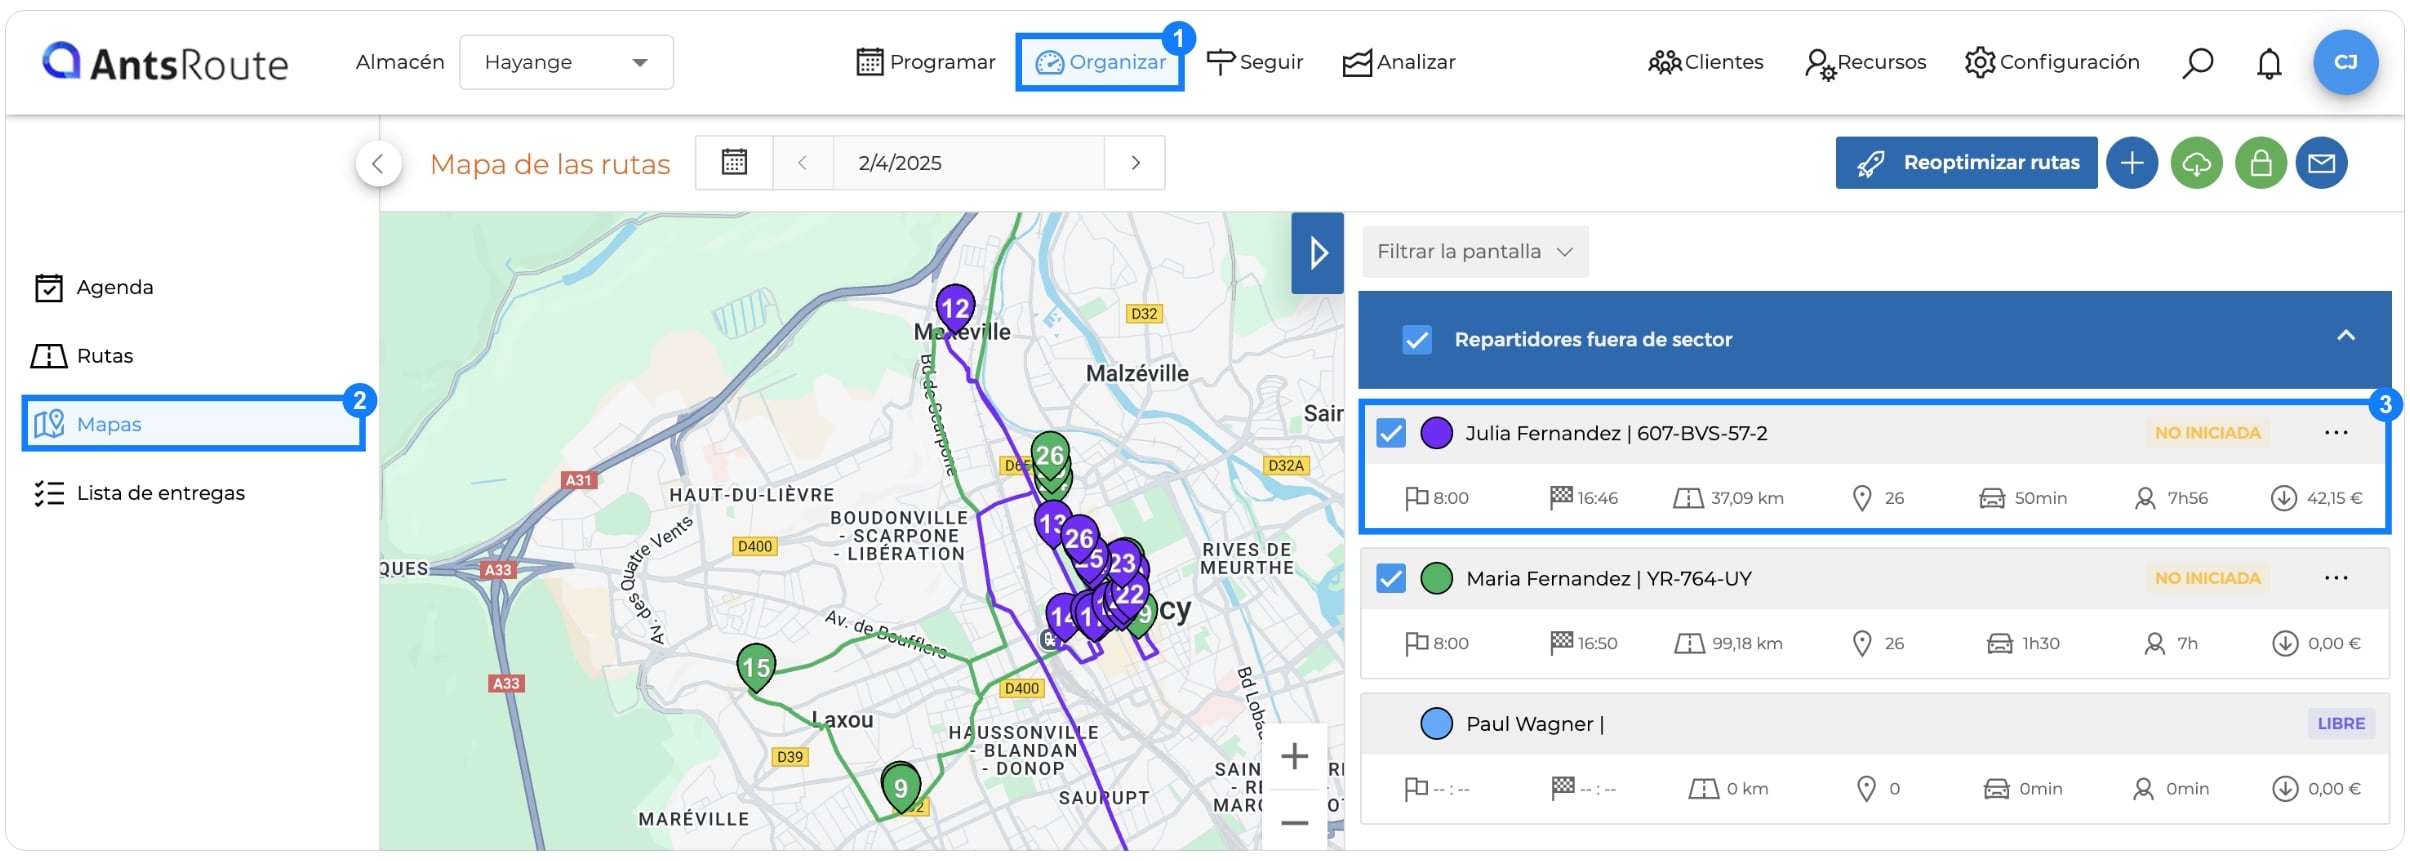Click green map marker 9 near Laxou
This screenshot has width=2410, height=861.
coord(900,788)
